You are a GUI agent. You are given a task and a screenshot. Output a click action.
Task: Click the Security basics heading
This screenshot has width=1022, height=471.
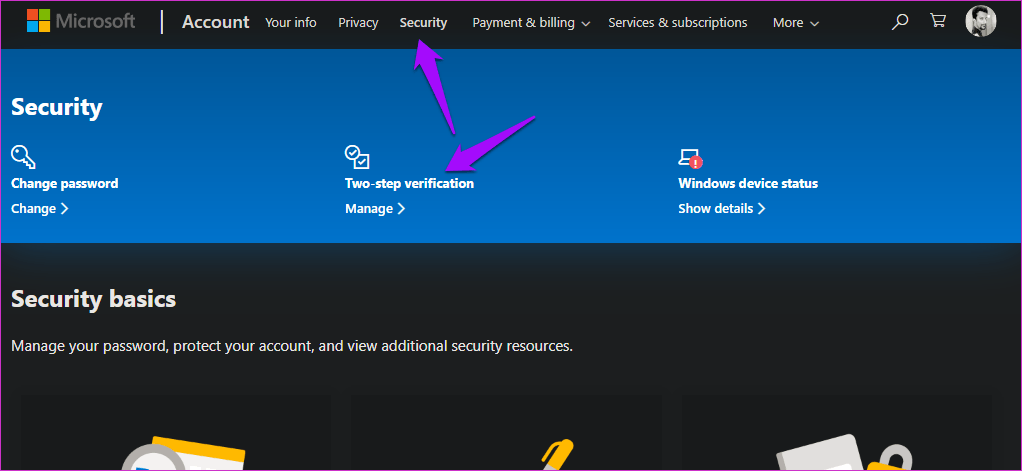[x=94, y=299]
